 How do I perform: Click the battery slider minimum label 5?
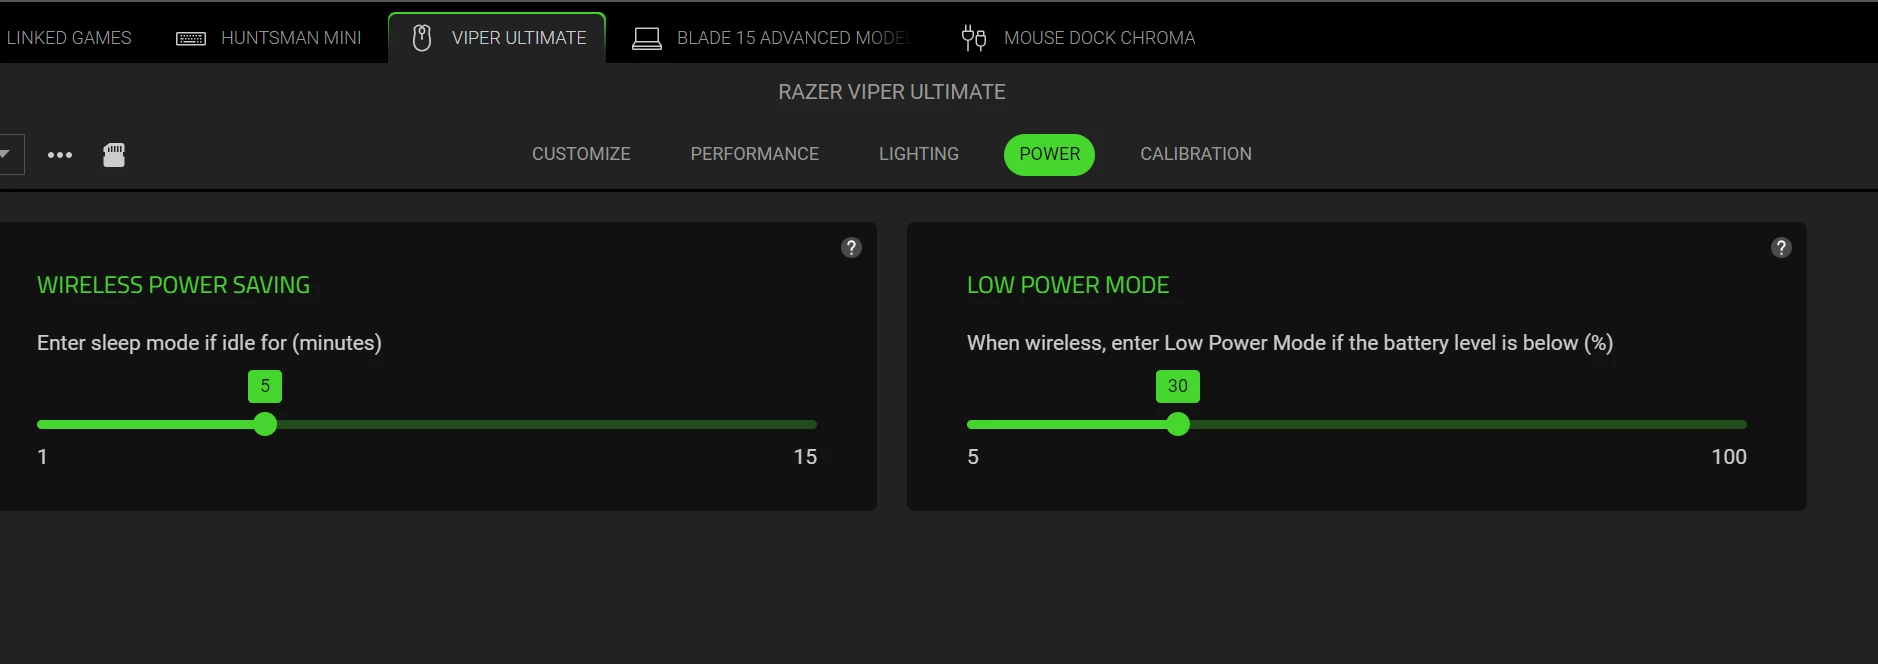coord(973,457)
